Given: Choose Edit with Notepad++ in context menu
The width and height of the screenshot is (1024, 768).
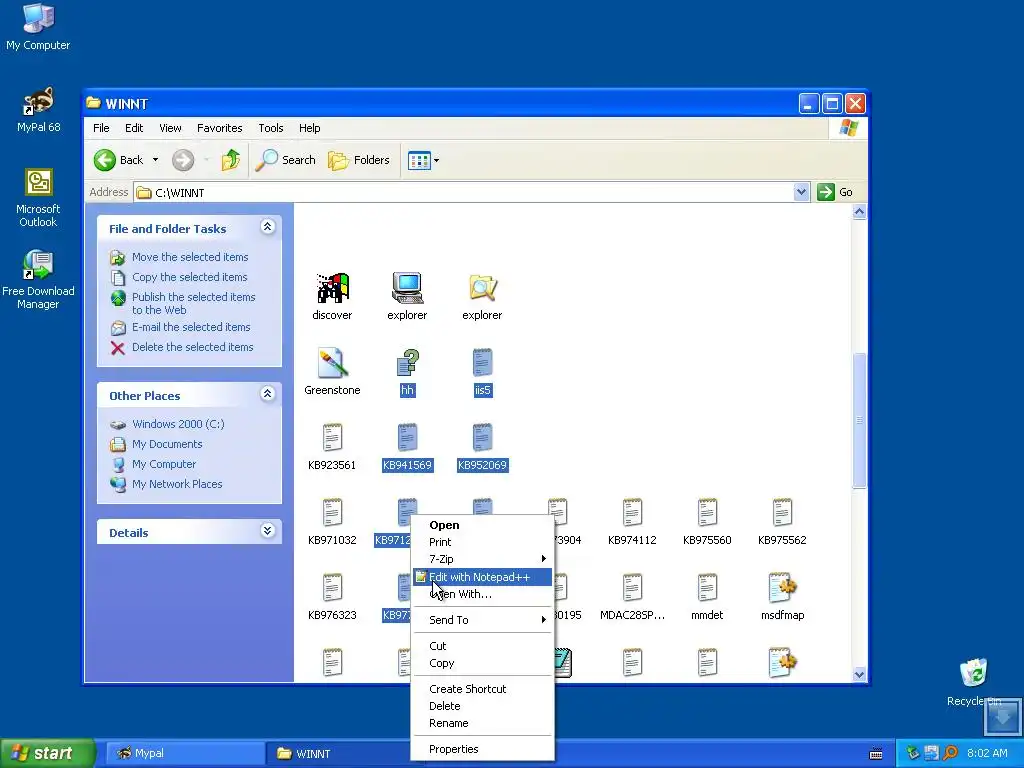Looking at the screenshot, I should tap(483, 577).
